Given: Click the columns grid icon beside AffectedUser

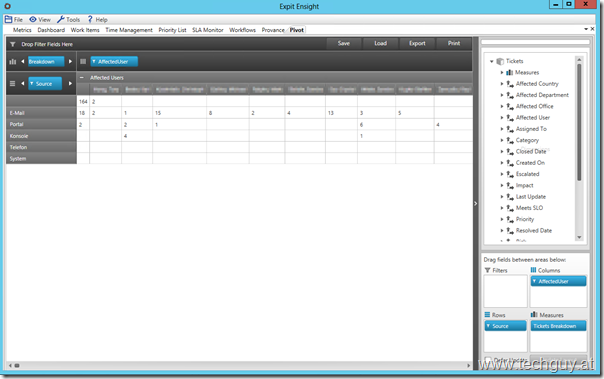Looking at the screenshot, I should click(x=83, y=62).
